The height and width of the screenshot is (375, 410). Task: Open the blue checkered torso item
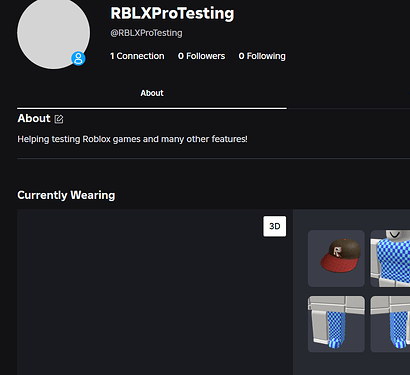point(390,258)
